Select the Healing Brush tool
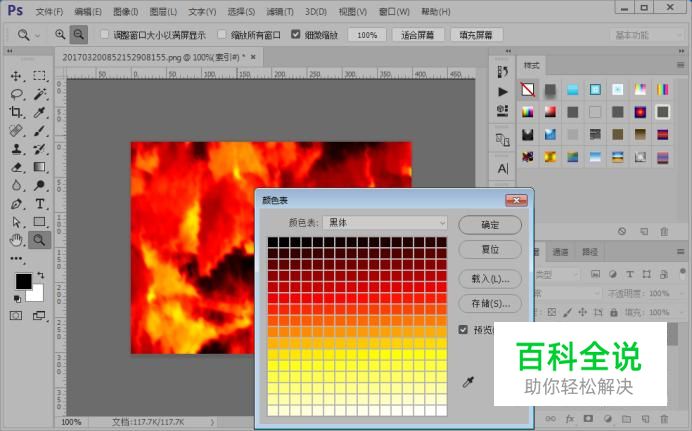Screen dimensions: 692x431 [x=16, y=131]
